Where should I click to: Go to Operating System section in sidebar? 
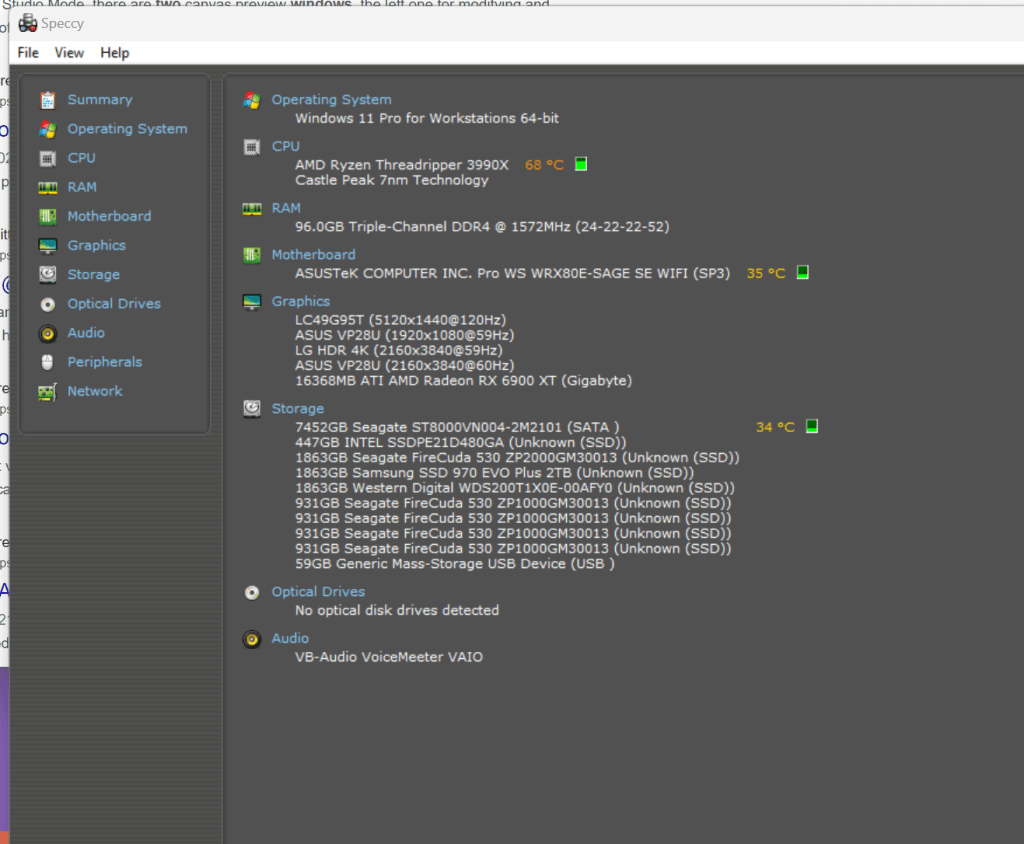[x=127, y=129]
